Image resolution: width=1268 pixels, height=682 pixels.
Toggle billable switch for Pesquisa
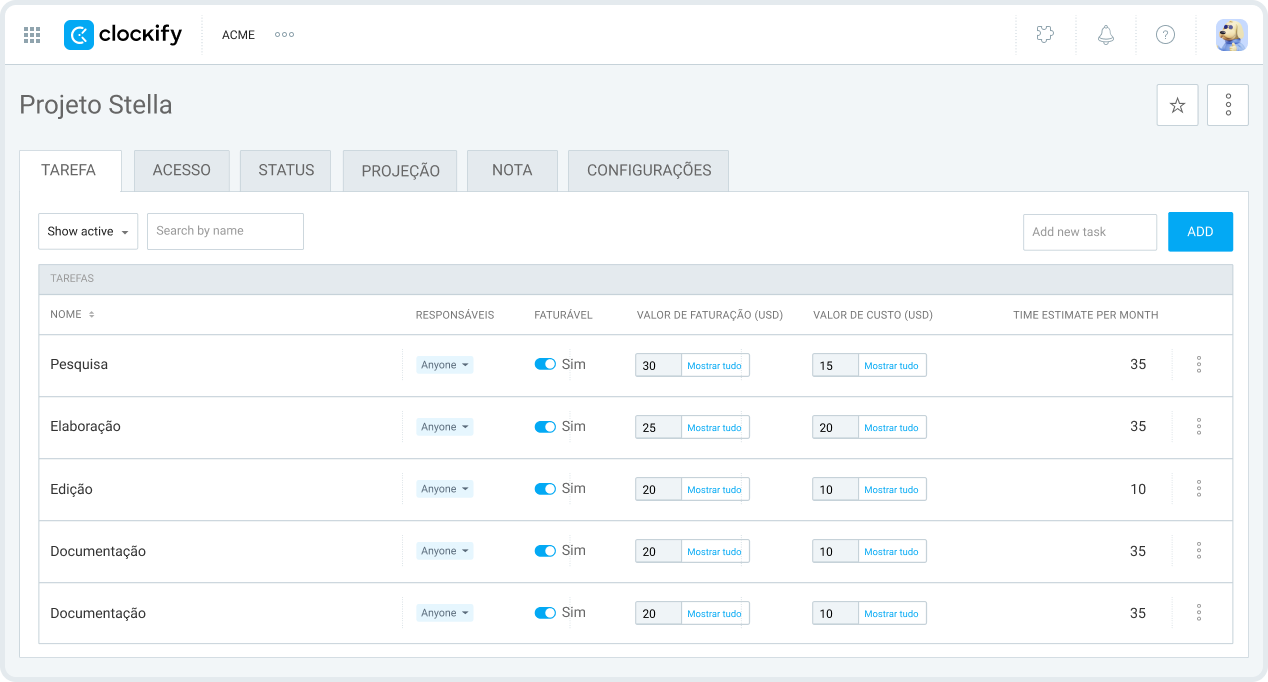(x=545, y=365)
